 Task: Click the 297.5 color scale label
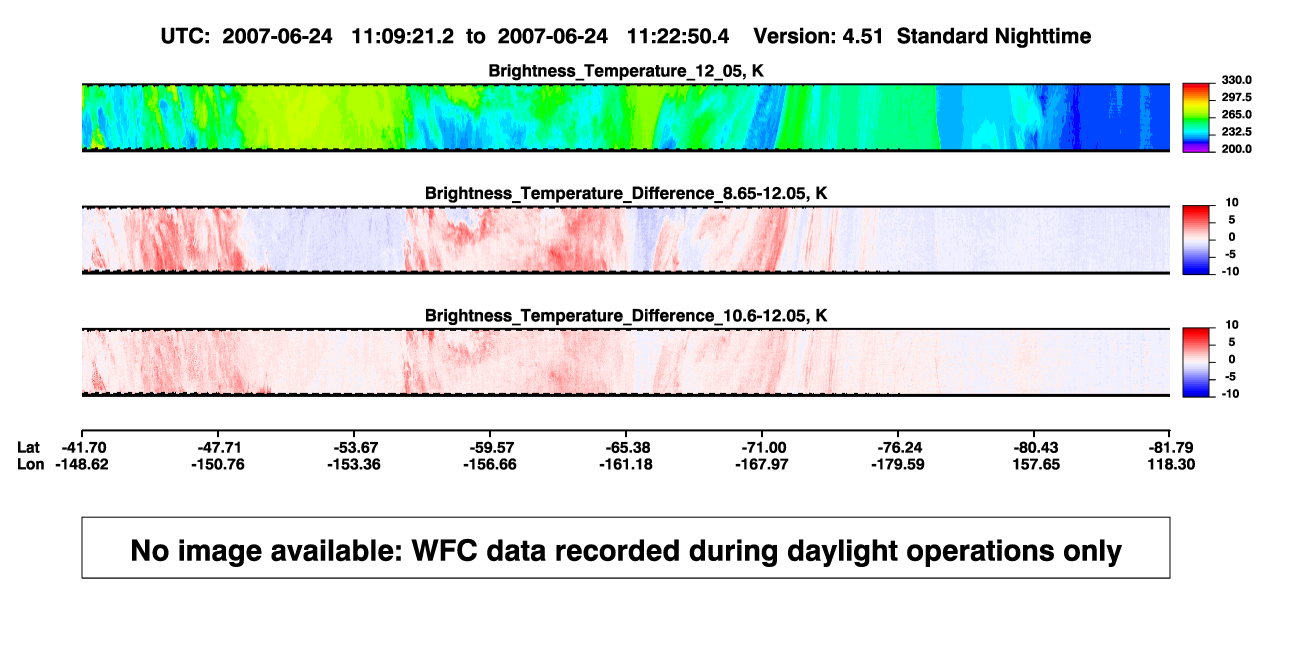click(x=1239, y=98)
